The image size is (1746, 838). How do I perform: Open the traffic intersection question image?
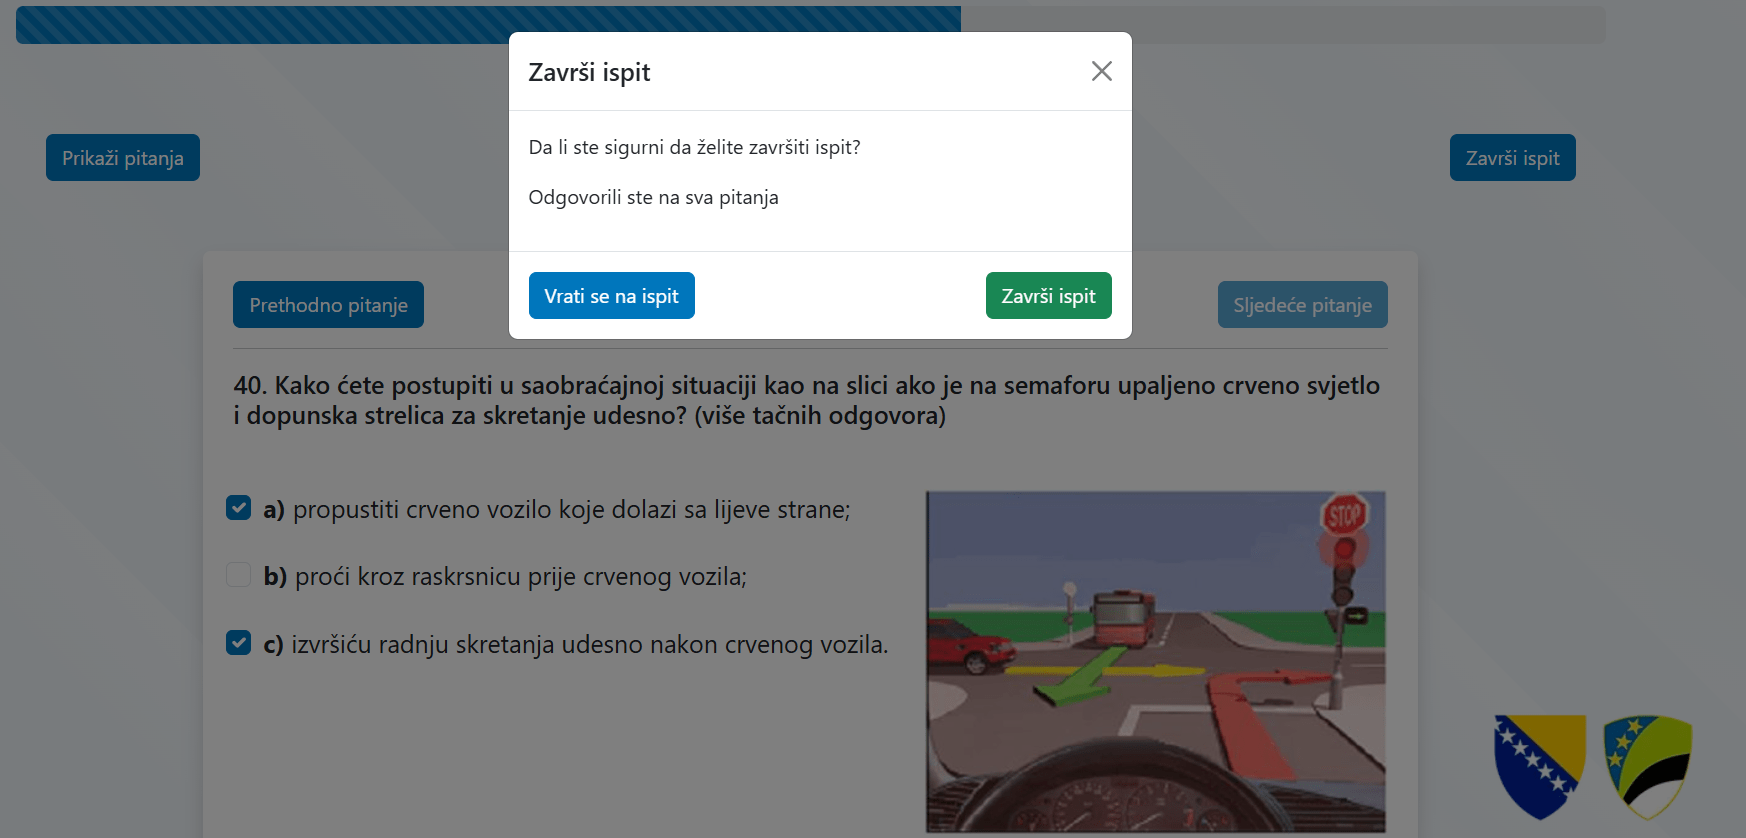[x=1156, y=661]
